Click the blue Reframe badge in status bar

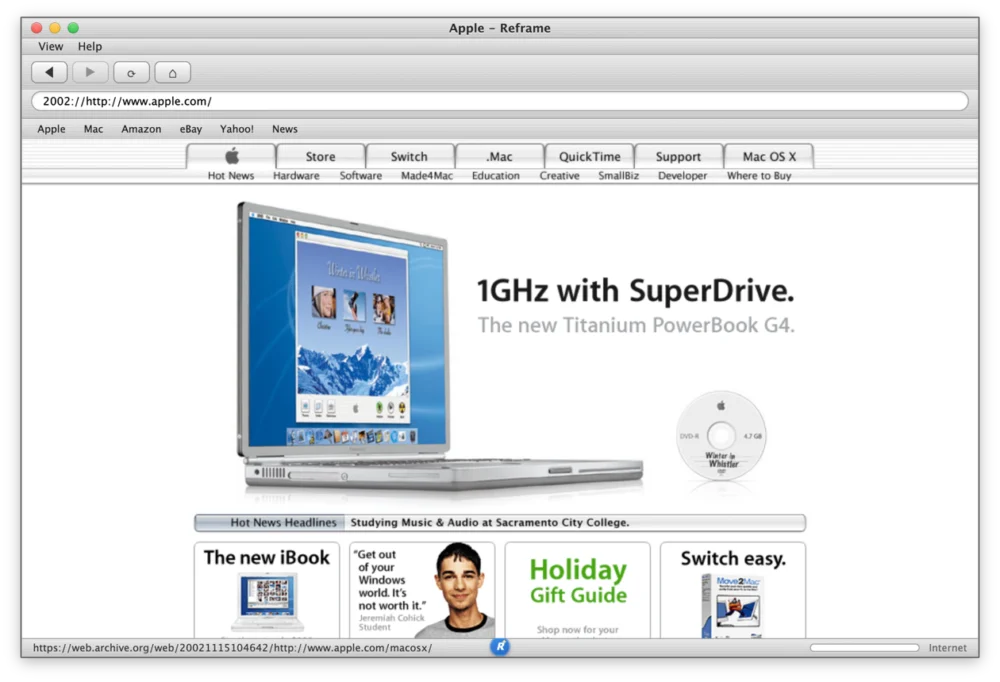click(x=500, y=646)
